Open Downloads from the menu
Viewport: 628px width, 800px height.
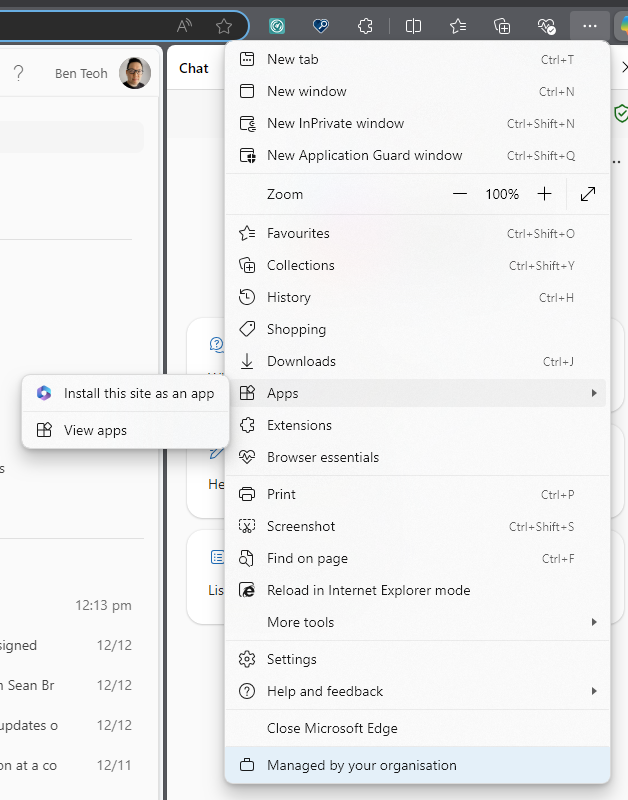[417, 362]
